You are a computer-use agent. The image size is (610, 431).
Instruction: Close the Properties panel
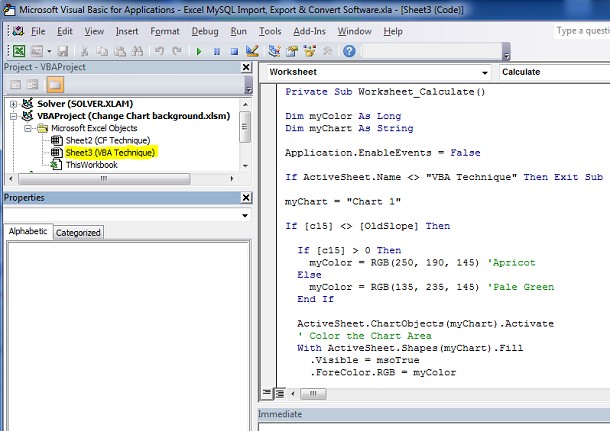[247, 198]
